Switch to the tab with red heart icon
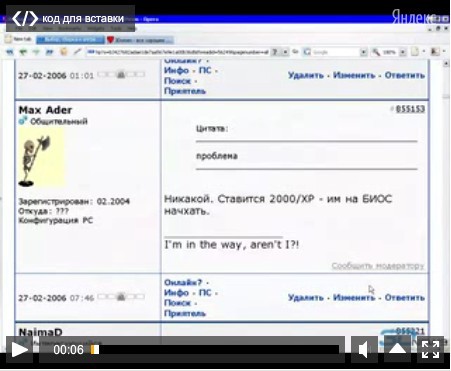The height and width of the screenshot is (371, 451). [x=140, y=40]
